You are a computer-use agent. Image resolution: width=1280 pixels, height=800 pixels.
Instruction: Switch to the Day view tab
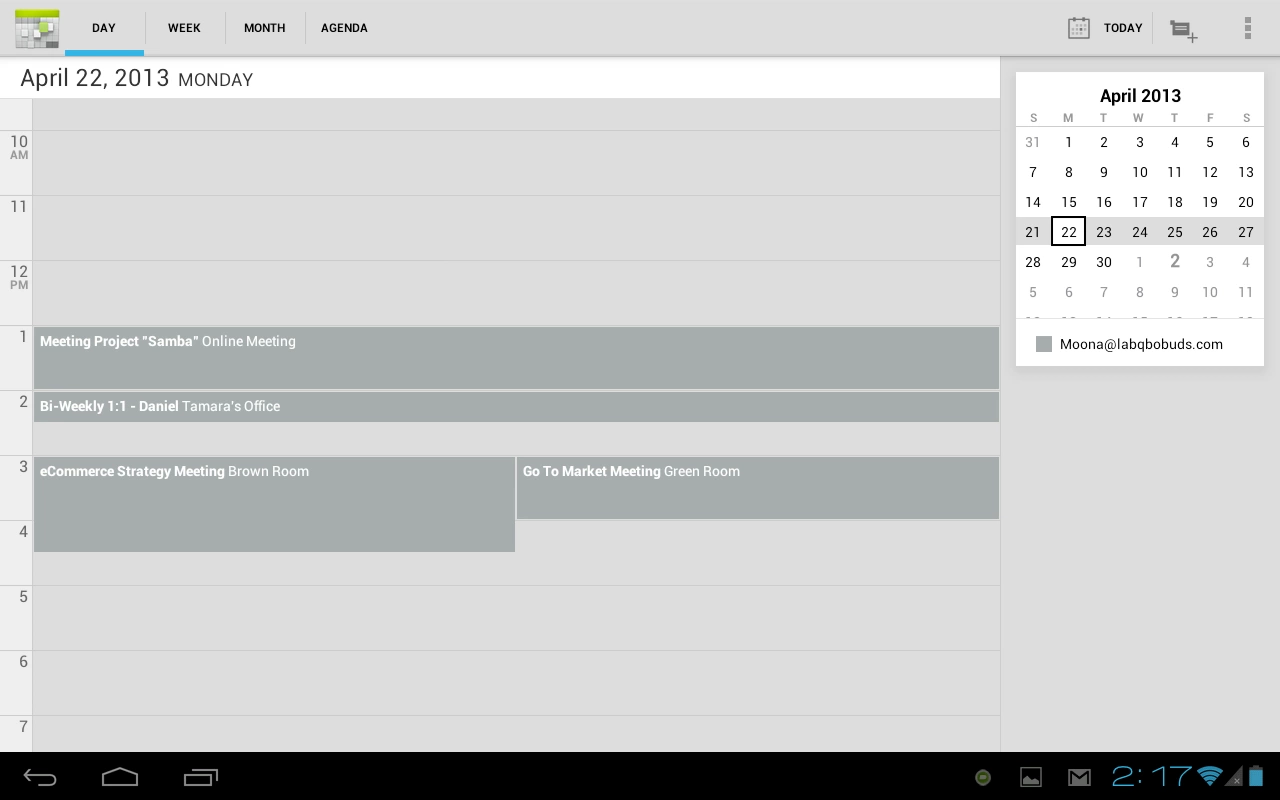[x=104, y=28]
